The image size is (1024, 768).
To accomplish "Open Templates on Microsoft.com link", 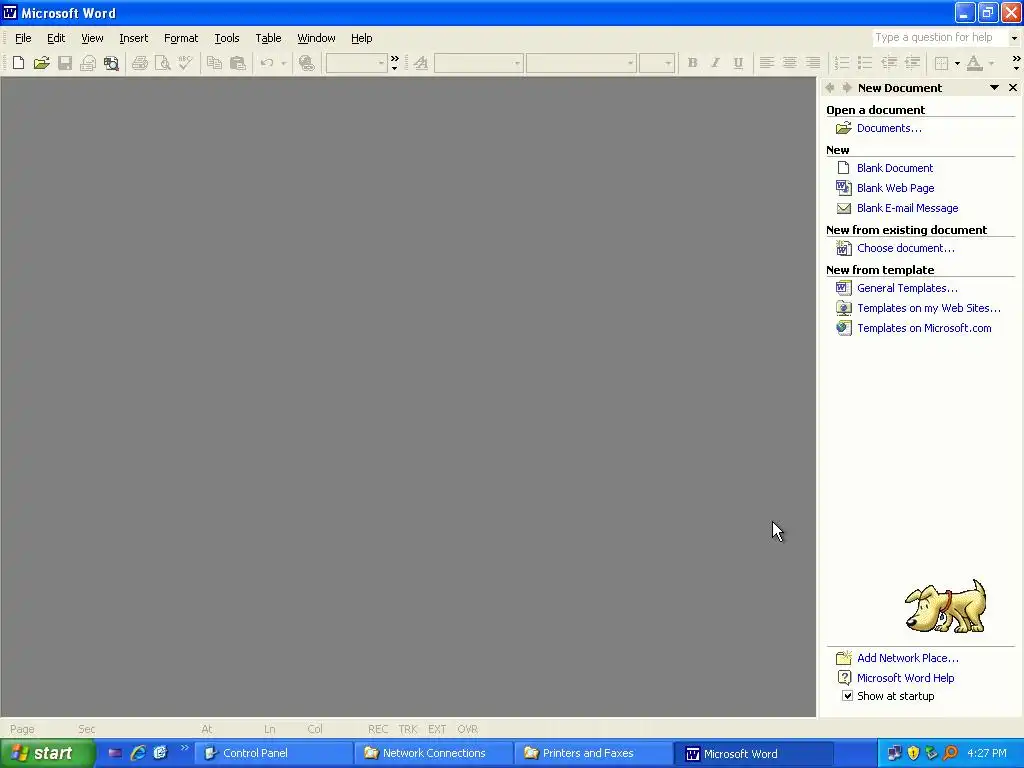I will point(924,328).
